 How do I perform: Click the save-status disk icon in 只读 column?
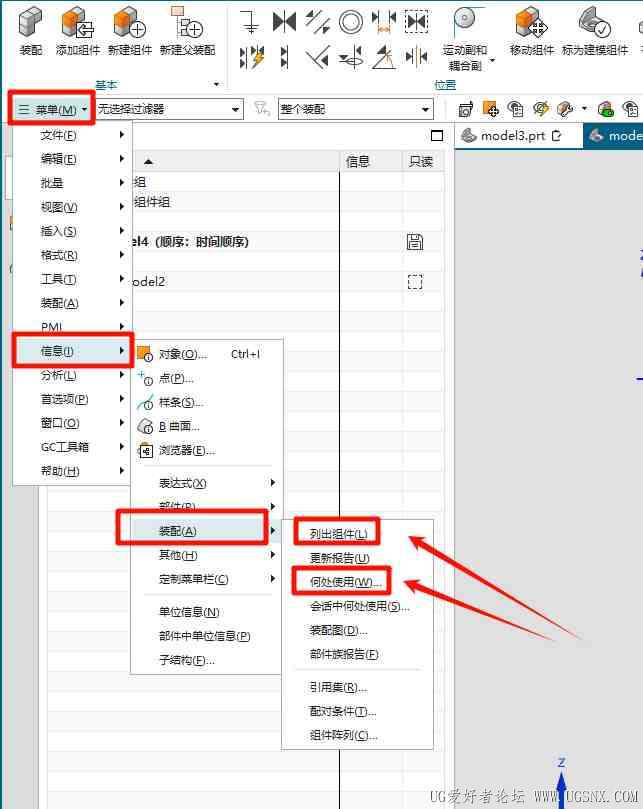415,241
